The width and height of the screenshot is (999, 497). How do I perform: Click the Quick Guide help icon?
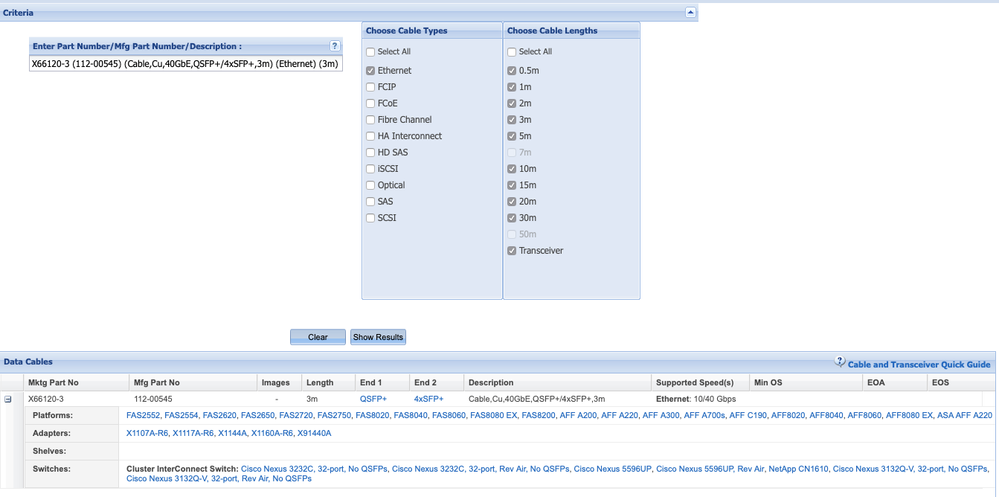tap(840, 363)
